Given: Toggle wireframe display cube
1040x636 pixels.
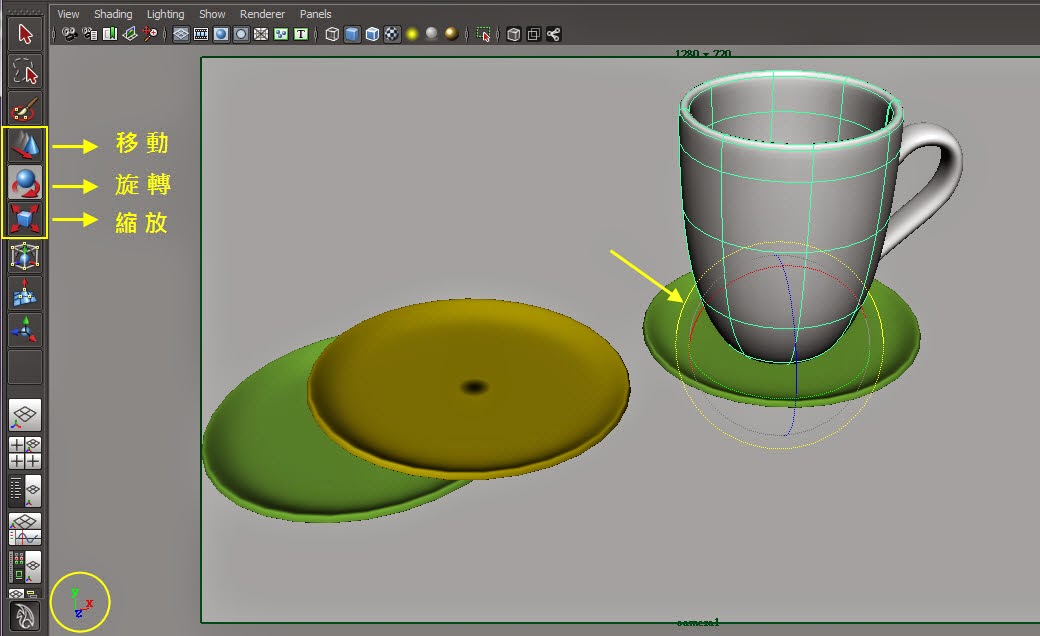Looking at the screenshot, I should (x=332, y=34).
